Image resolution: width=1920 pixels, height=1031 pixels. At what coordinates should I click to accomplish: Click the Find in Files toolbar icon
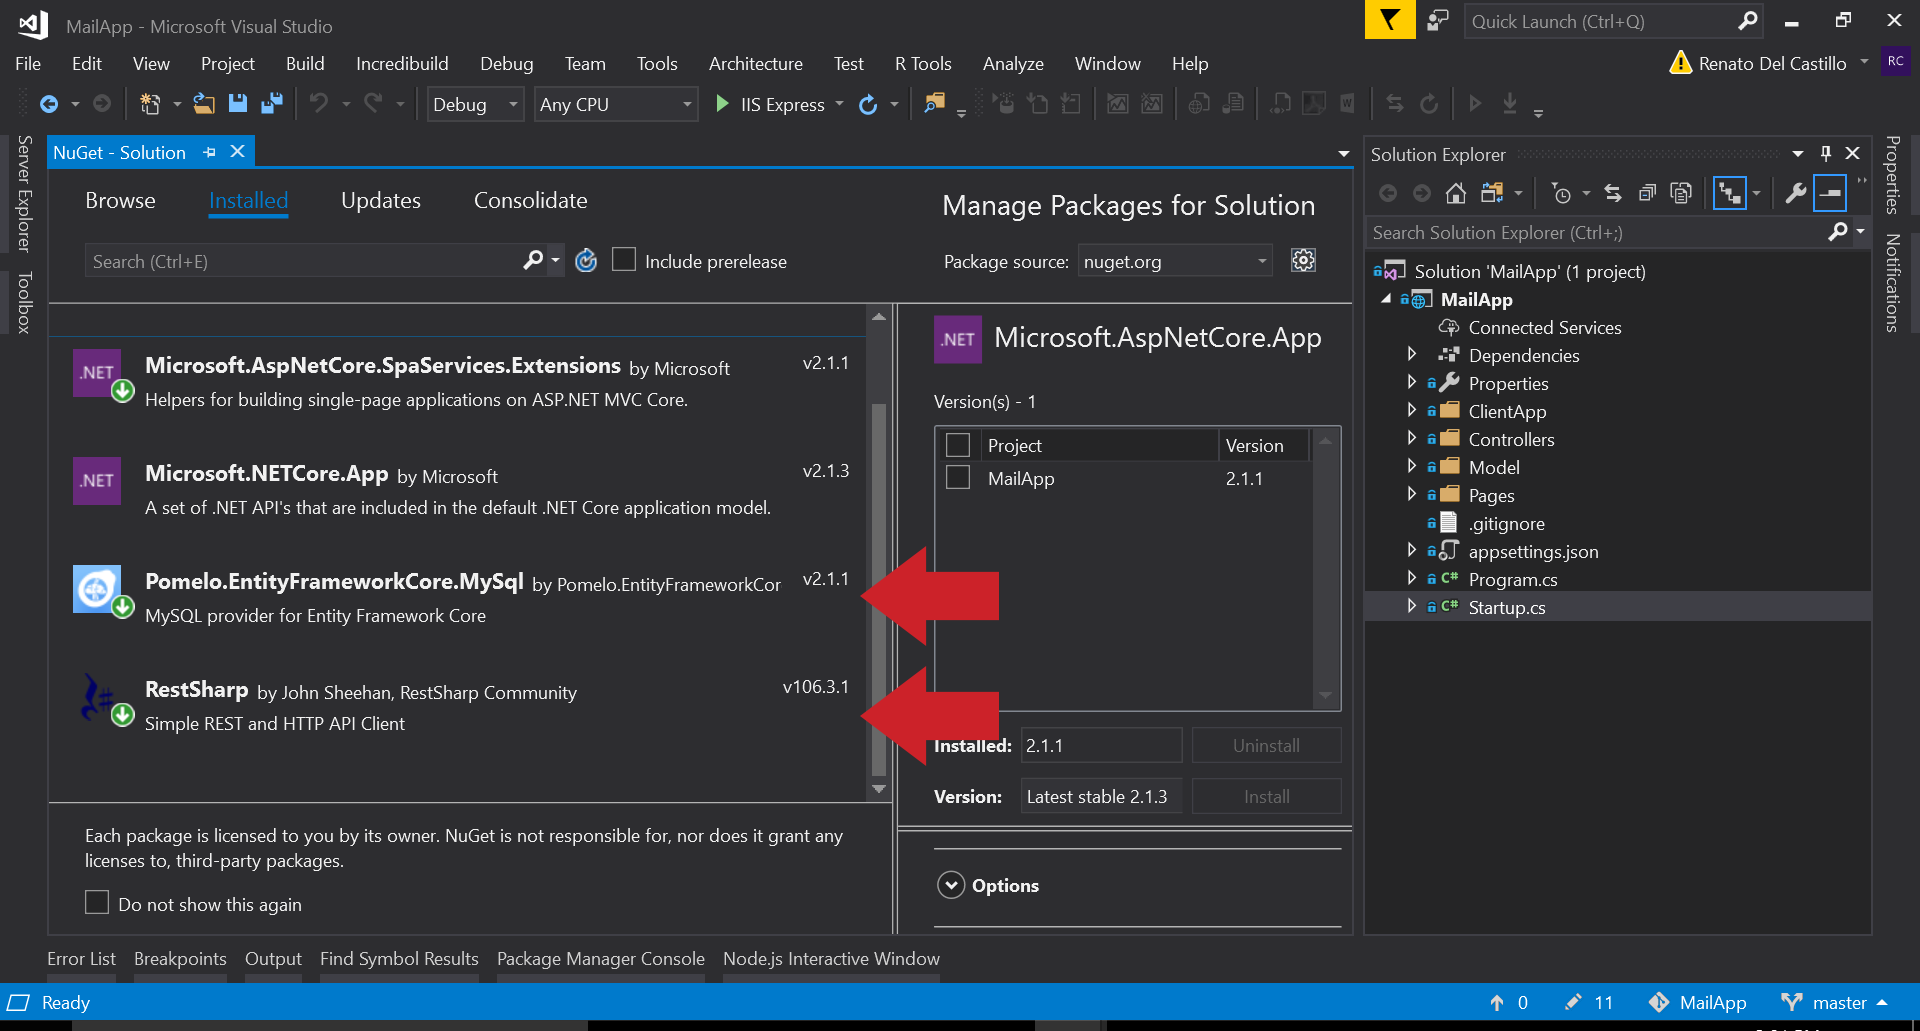934,104
